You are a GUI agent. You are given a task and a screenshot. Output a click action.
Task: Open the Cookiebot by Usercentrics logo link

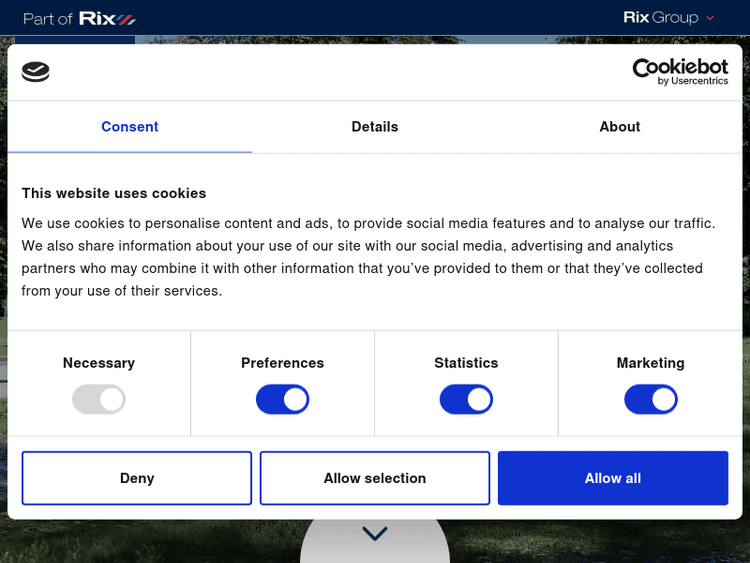680,71
